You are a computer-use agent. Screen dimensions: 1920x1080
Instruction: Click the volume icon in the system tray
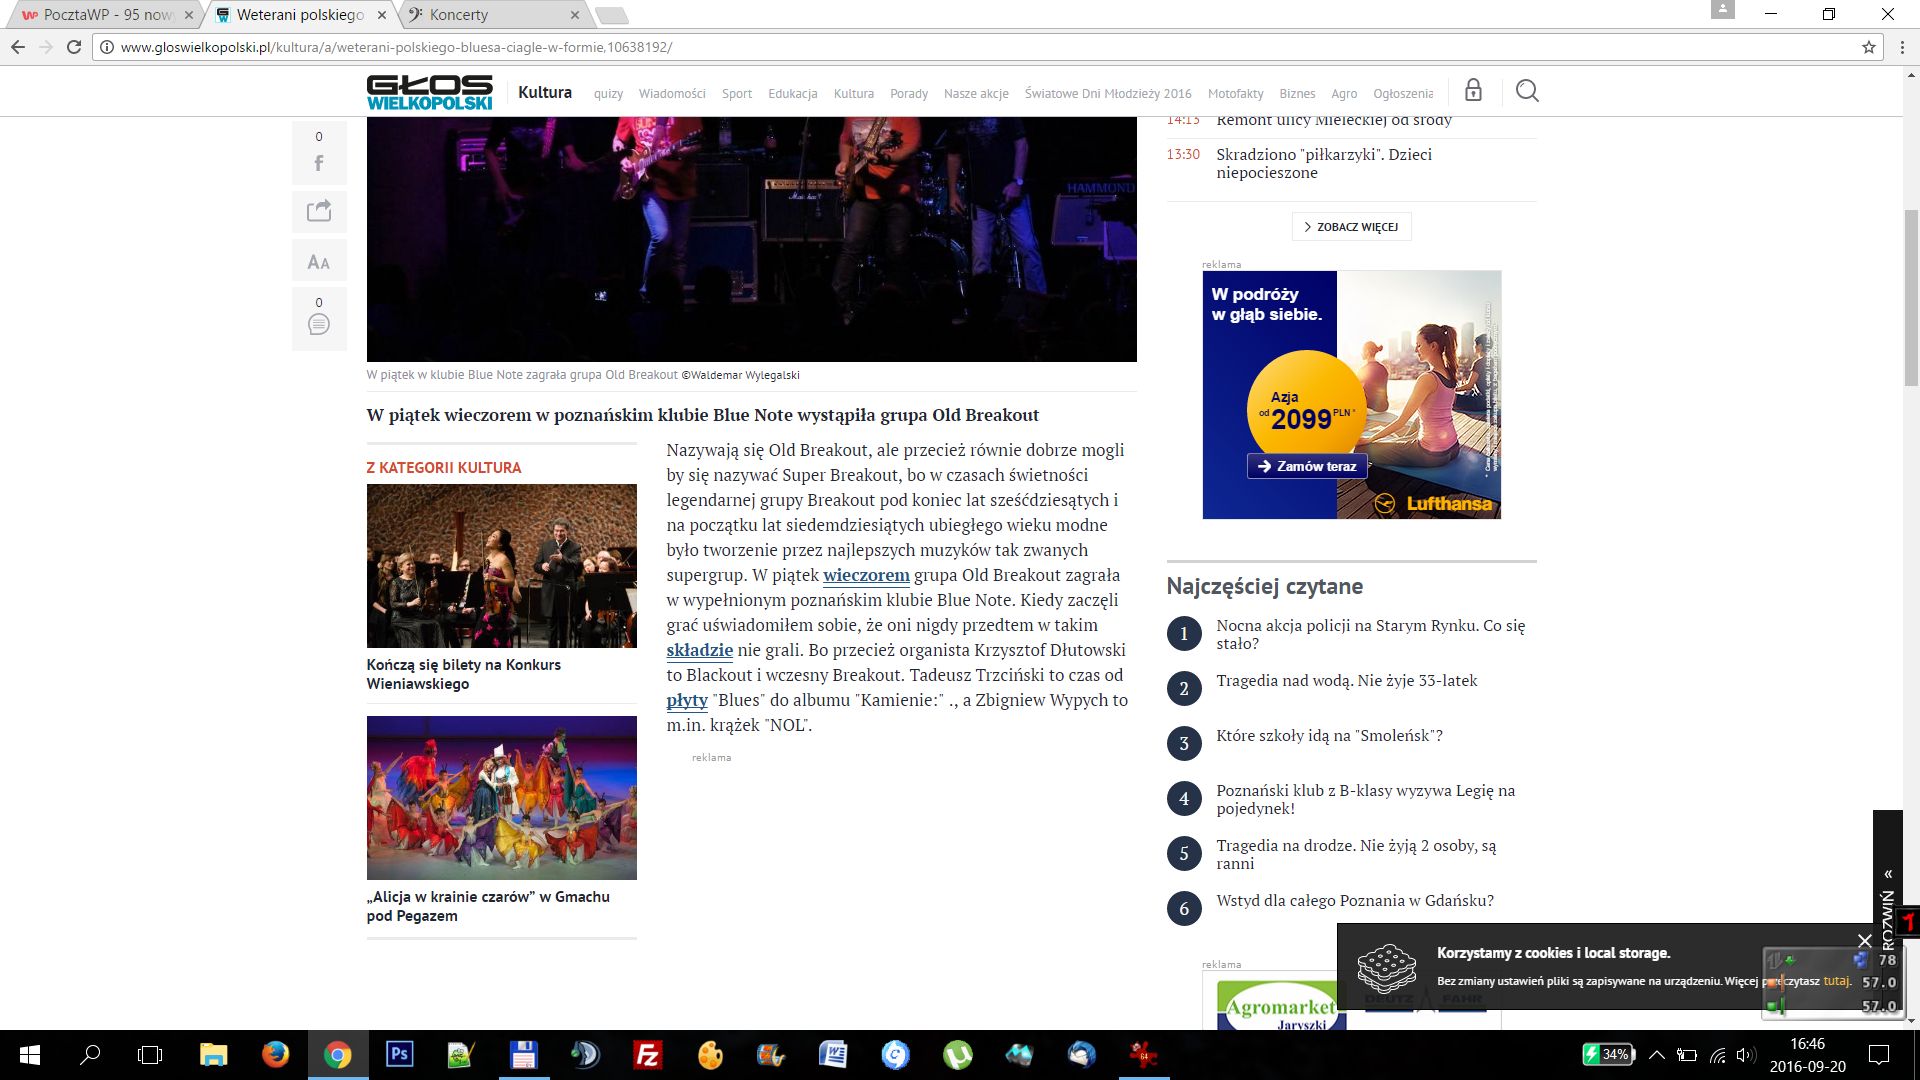(1746, 1055)
